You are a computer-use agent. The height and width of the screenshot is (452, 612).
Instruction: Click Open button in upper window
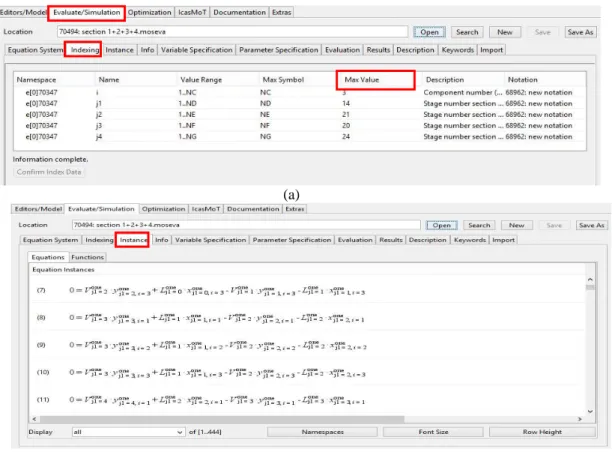coord(429,32)
